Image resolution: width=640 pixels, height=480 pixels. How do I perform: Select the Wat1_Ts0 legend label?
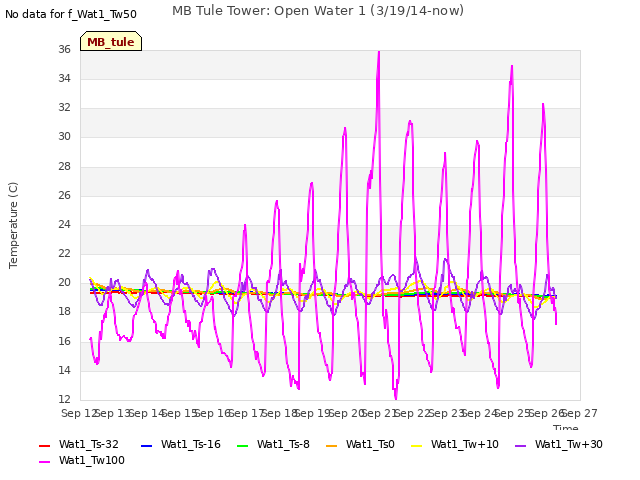click(x=370, y=444)
